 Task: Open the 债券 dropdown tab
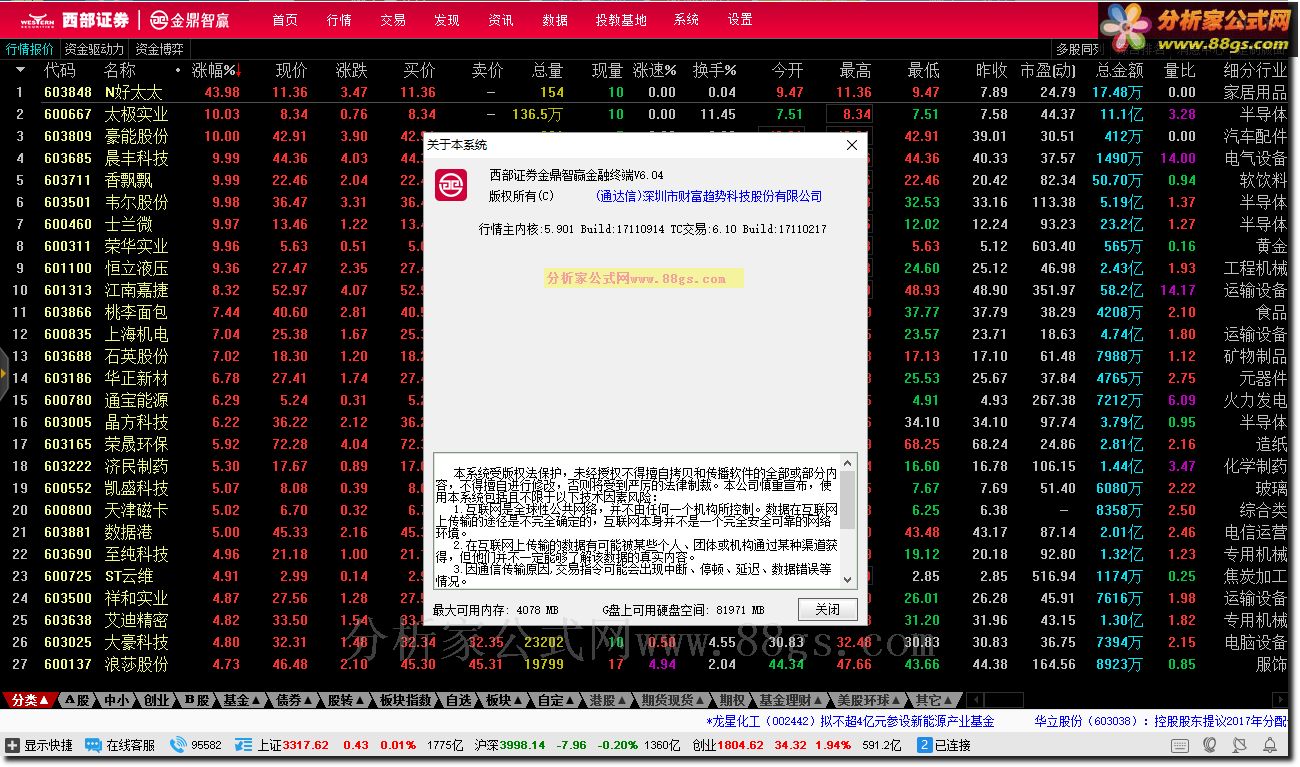point(294,700)
